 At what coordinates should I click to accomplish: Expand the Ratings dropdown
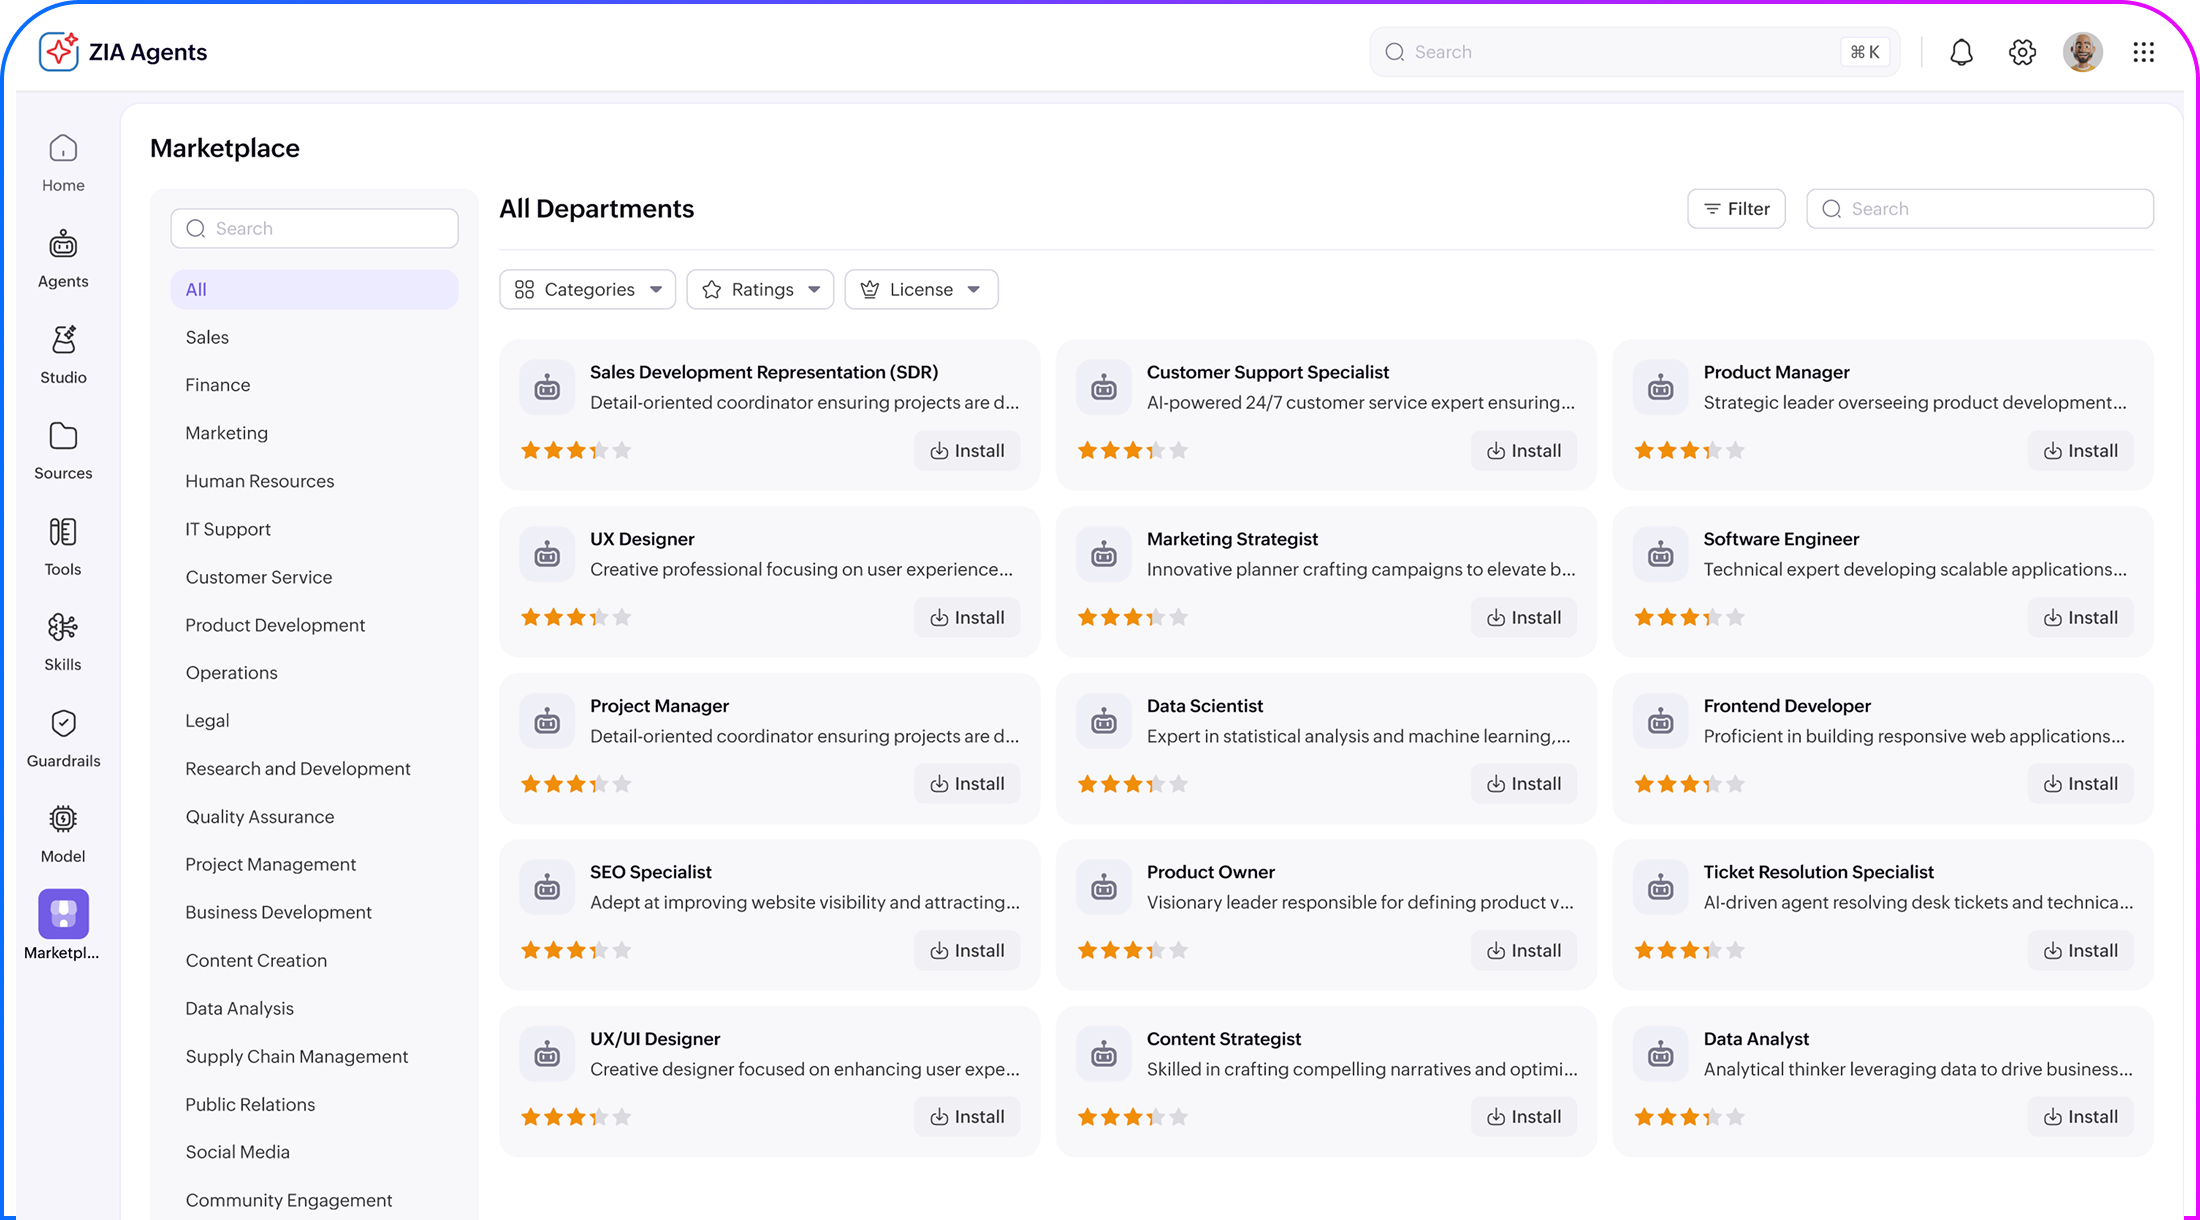(x=760, y=289)
